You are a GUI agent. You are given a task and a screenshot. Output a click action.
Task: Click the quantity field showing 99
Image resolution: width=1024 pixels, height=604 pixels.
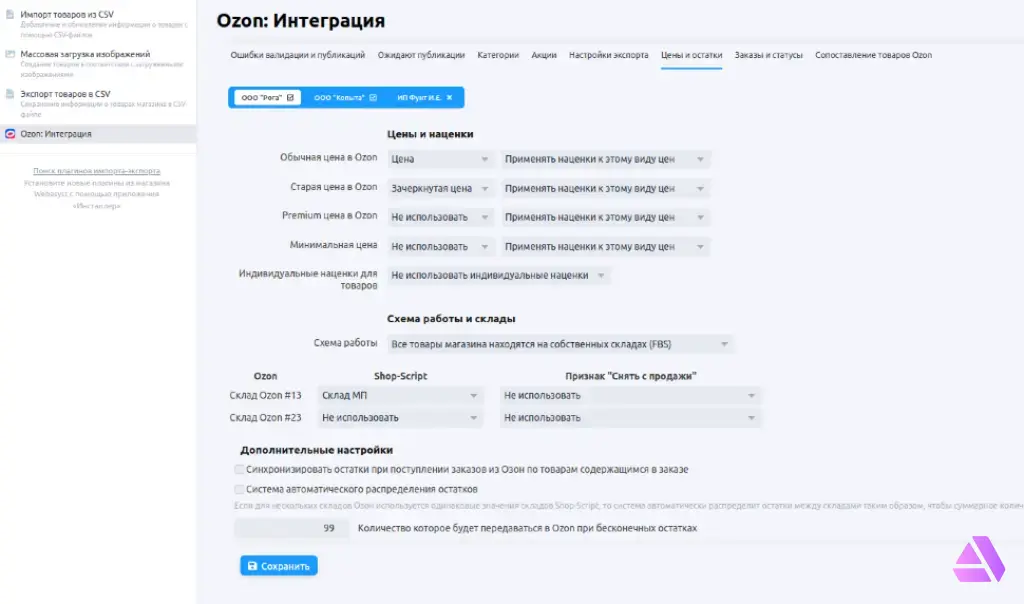pos(292,528)
